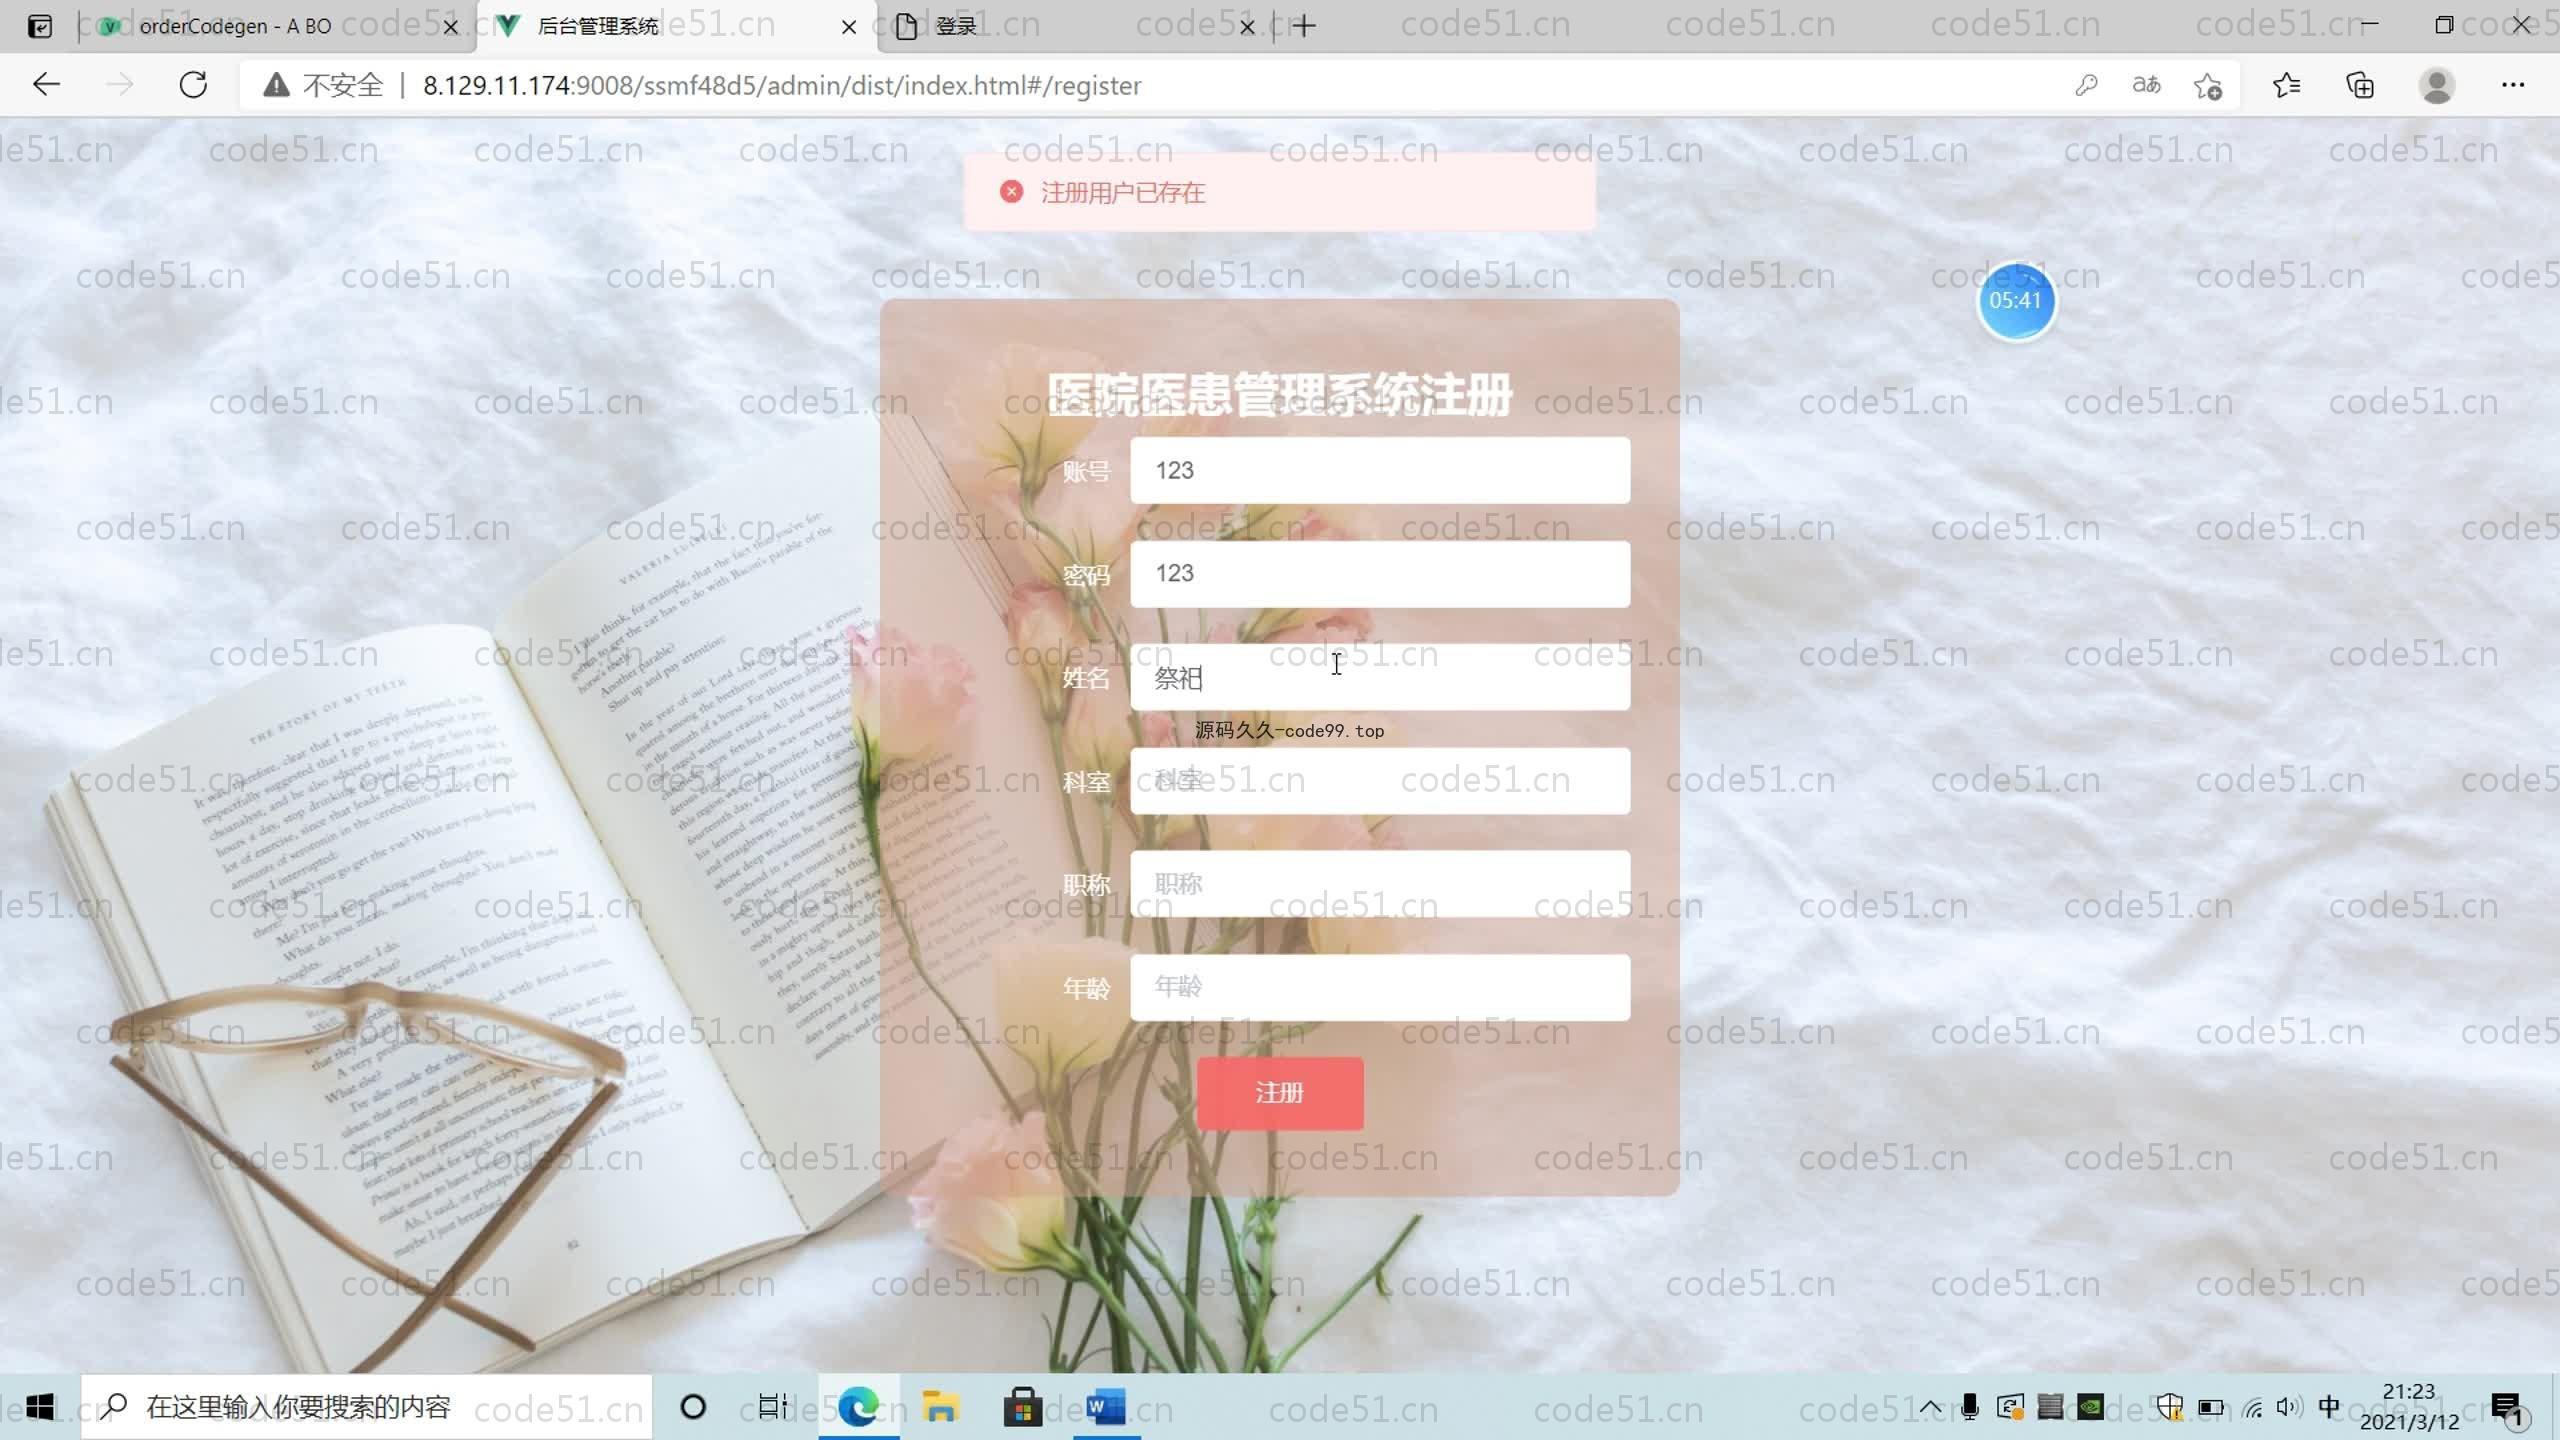Image resolution: width=2560 pixels, height=1440 pixels.
Task: Close the 登录 tab
Action: [x=1247, y=27]
